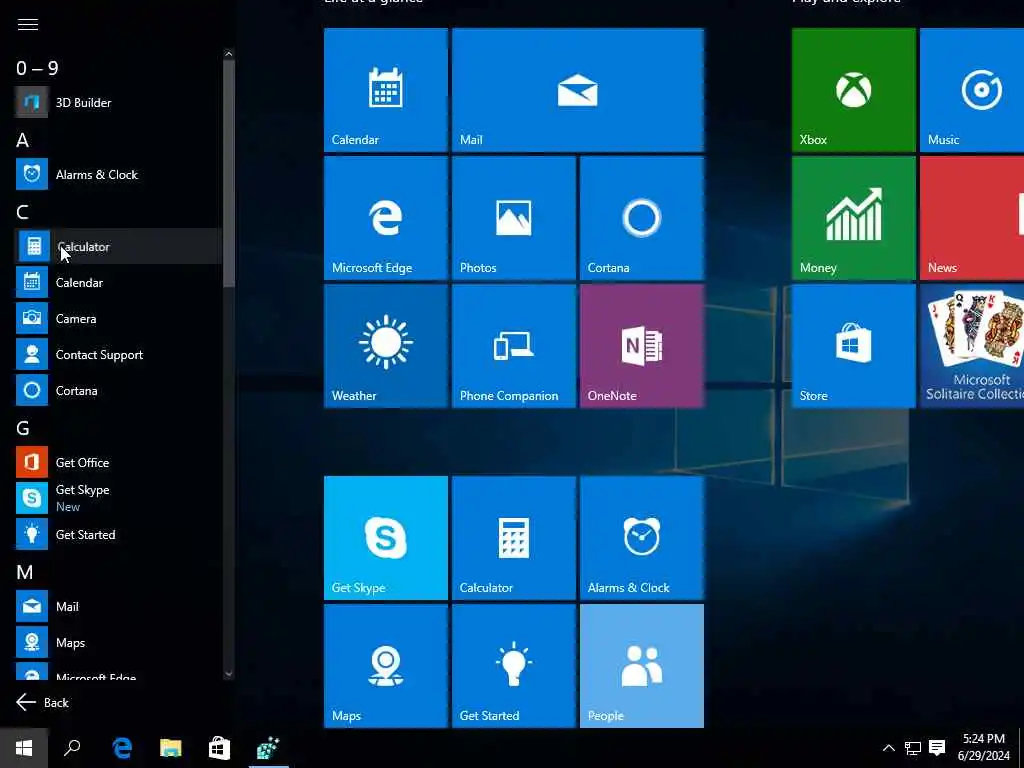Click the Windows Start button
The width and height of the screenshot is (1024, 768).
(x=24, y=748)
